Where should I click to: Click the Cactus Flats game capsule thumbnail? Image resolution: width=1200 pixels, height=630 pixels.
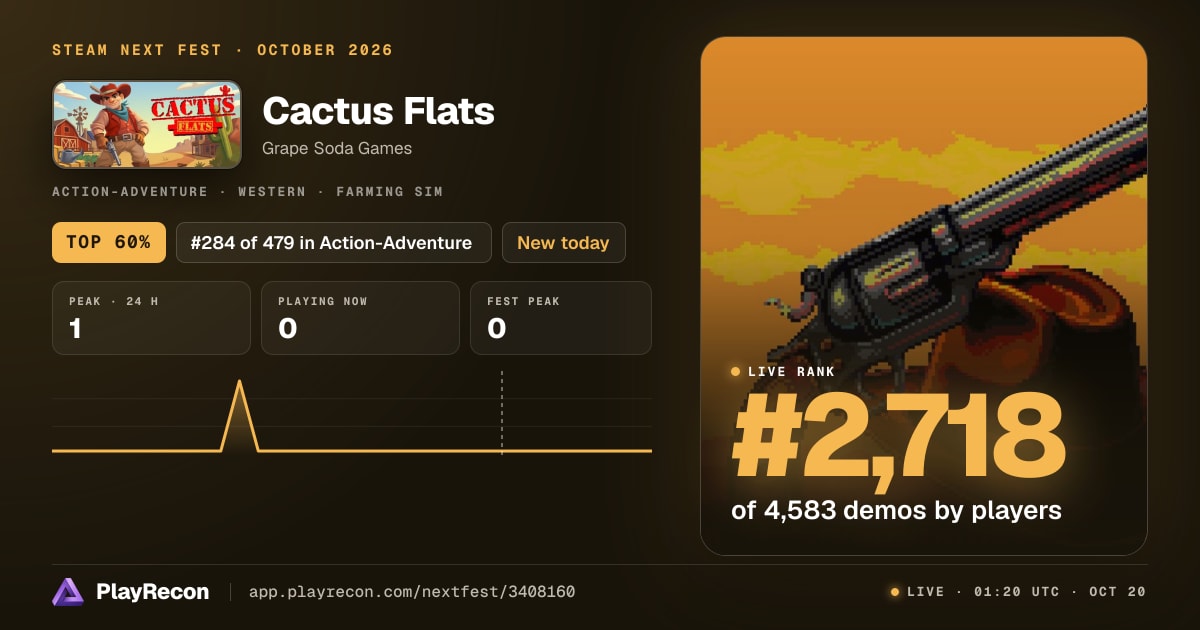(x=147, y=125)
